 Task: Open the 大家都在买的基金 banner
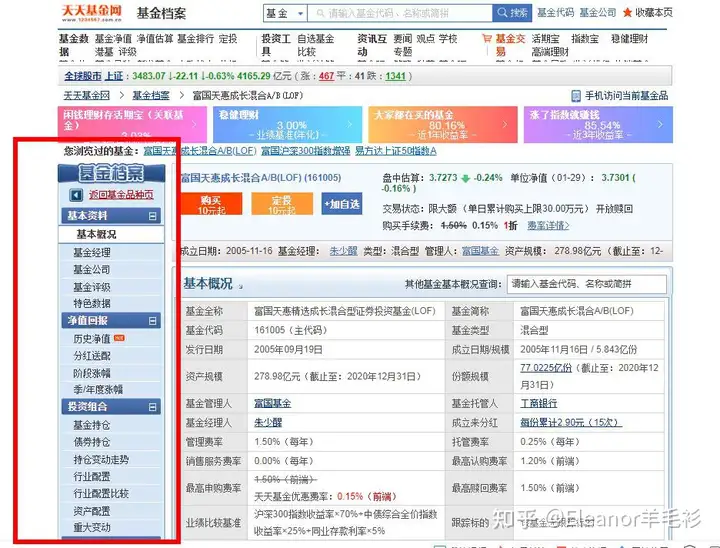click(443, 124)
